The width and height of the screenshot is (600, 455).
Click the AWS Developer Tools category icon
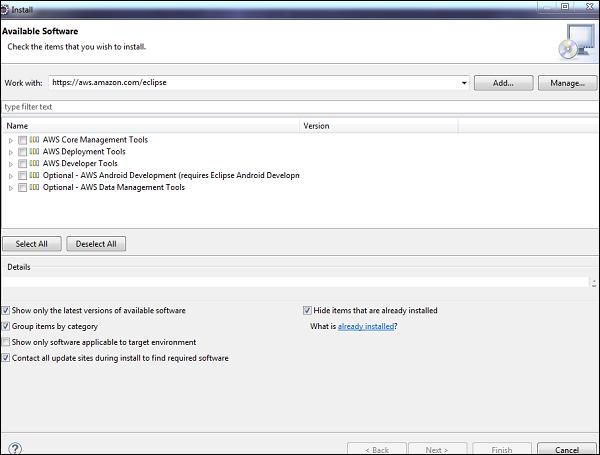[34, 164]
